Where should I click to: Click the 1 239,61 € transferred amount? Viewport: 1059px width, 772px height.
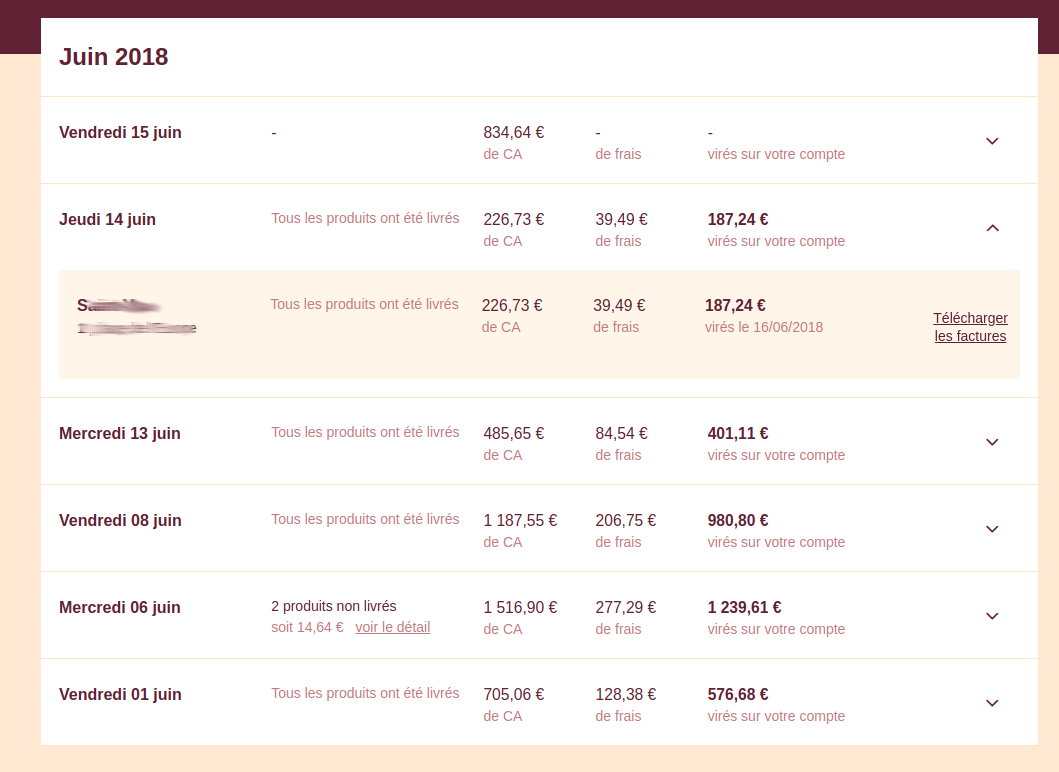(744, 608)
